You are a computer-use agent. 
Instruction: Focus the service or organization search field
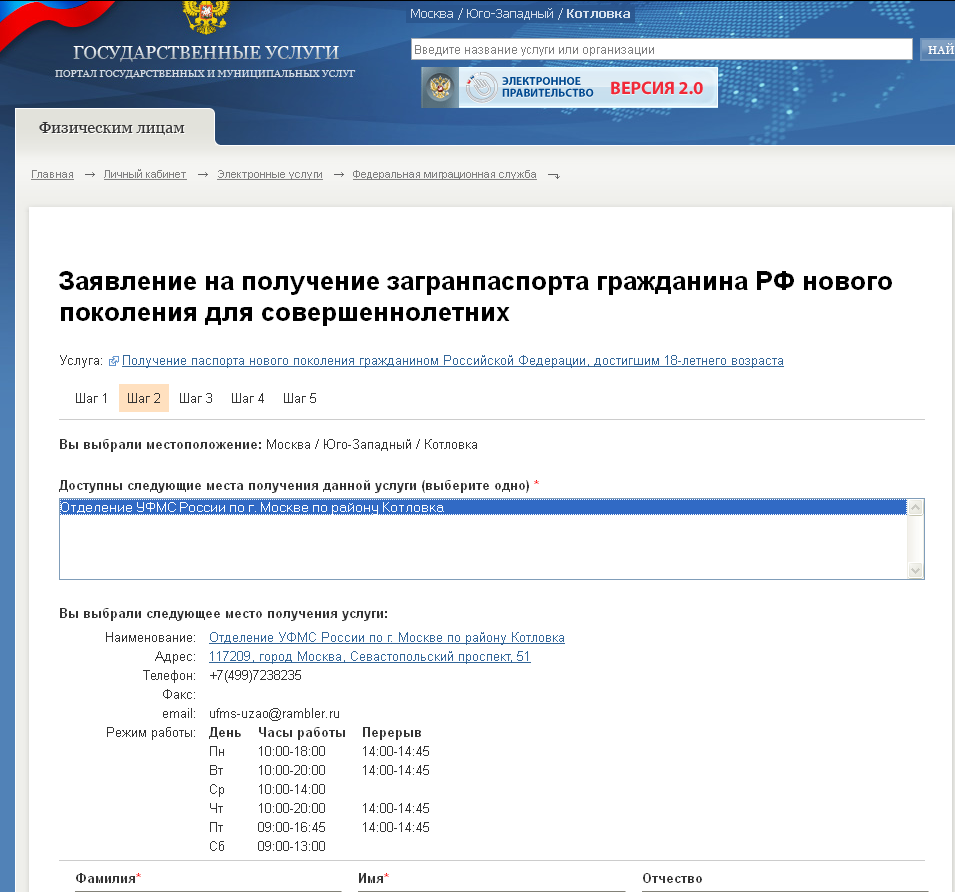click(x=661, y=49)
